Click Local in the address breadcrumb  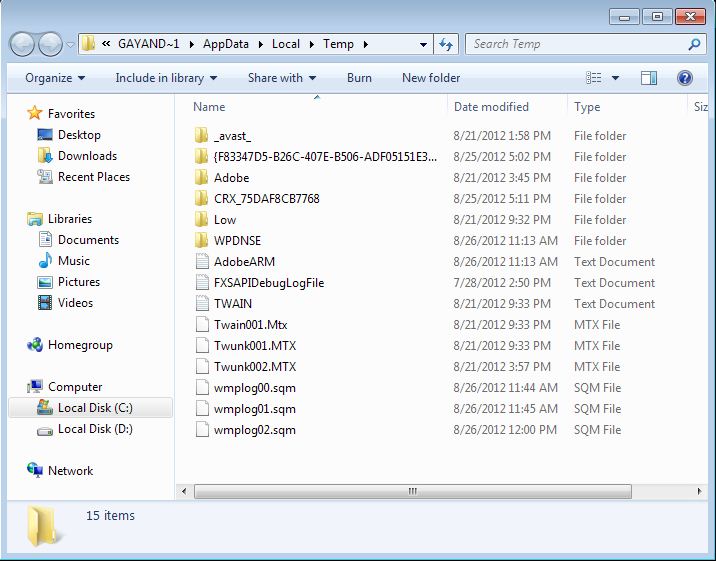point(286,44)
